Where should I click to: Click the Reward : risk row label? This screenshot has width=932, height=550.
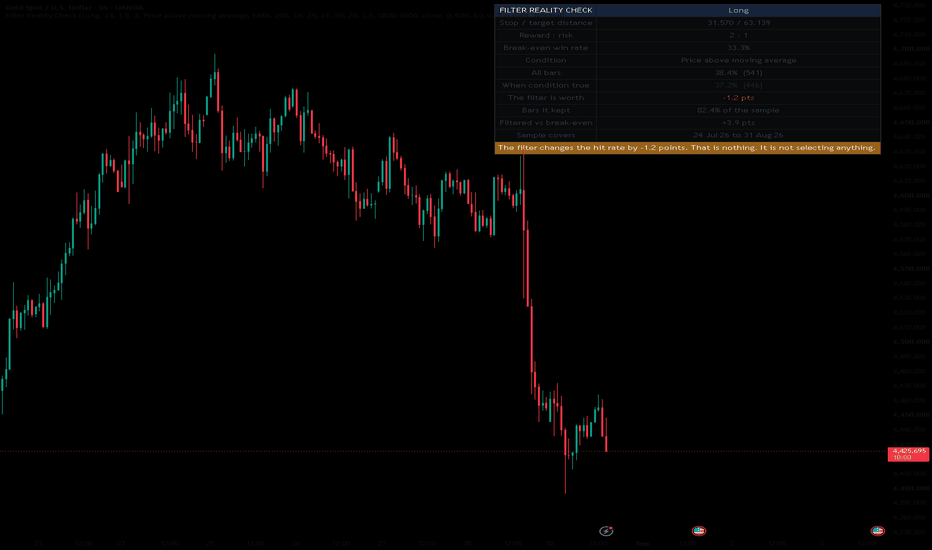(x=546, y=35)
